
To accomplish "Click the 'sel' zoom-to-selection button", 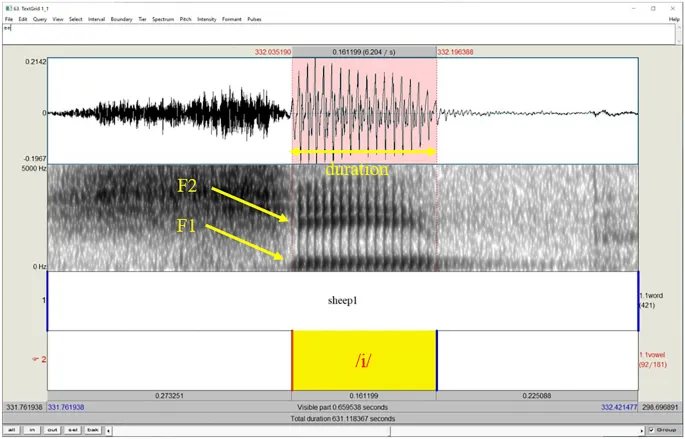I will pyautogui.click(x=72, y=430).
